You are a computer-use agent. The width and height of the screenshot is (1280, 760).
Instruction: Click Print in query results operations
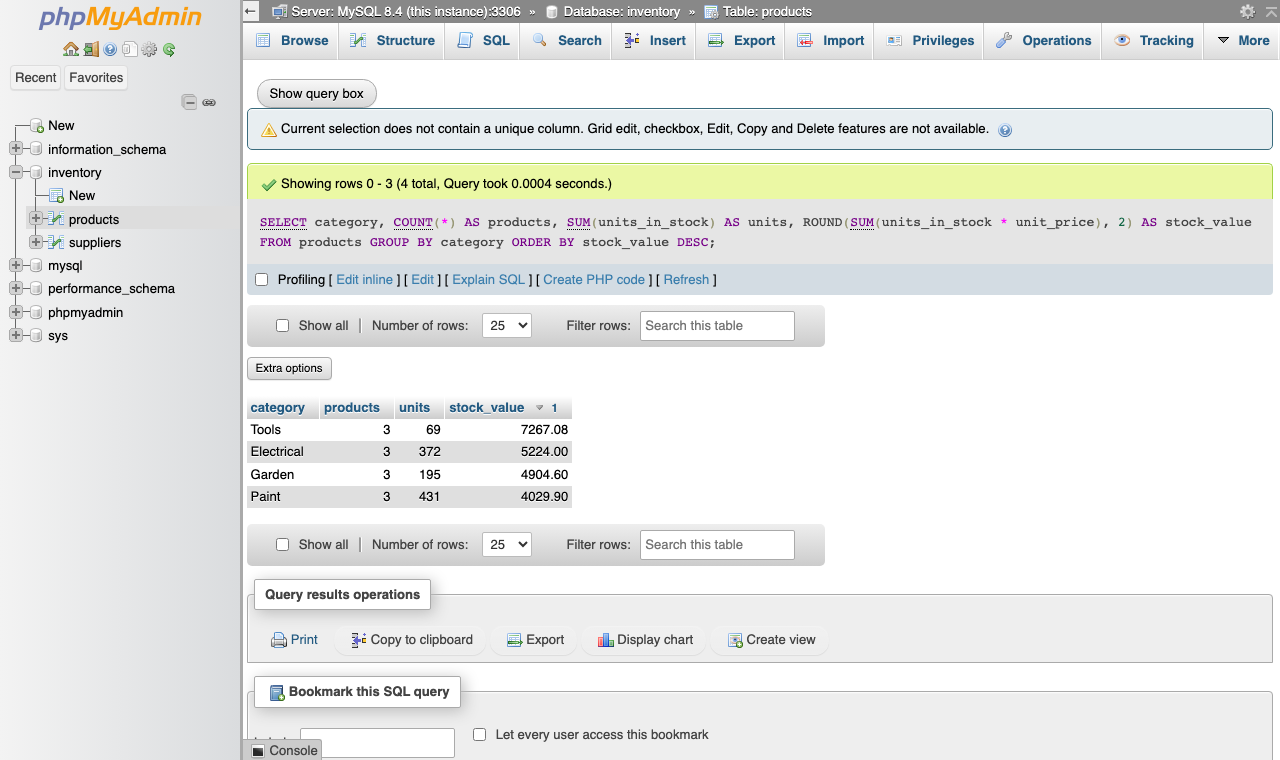pos(294,640)
